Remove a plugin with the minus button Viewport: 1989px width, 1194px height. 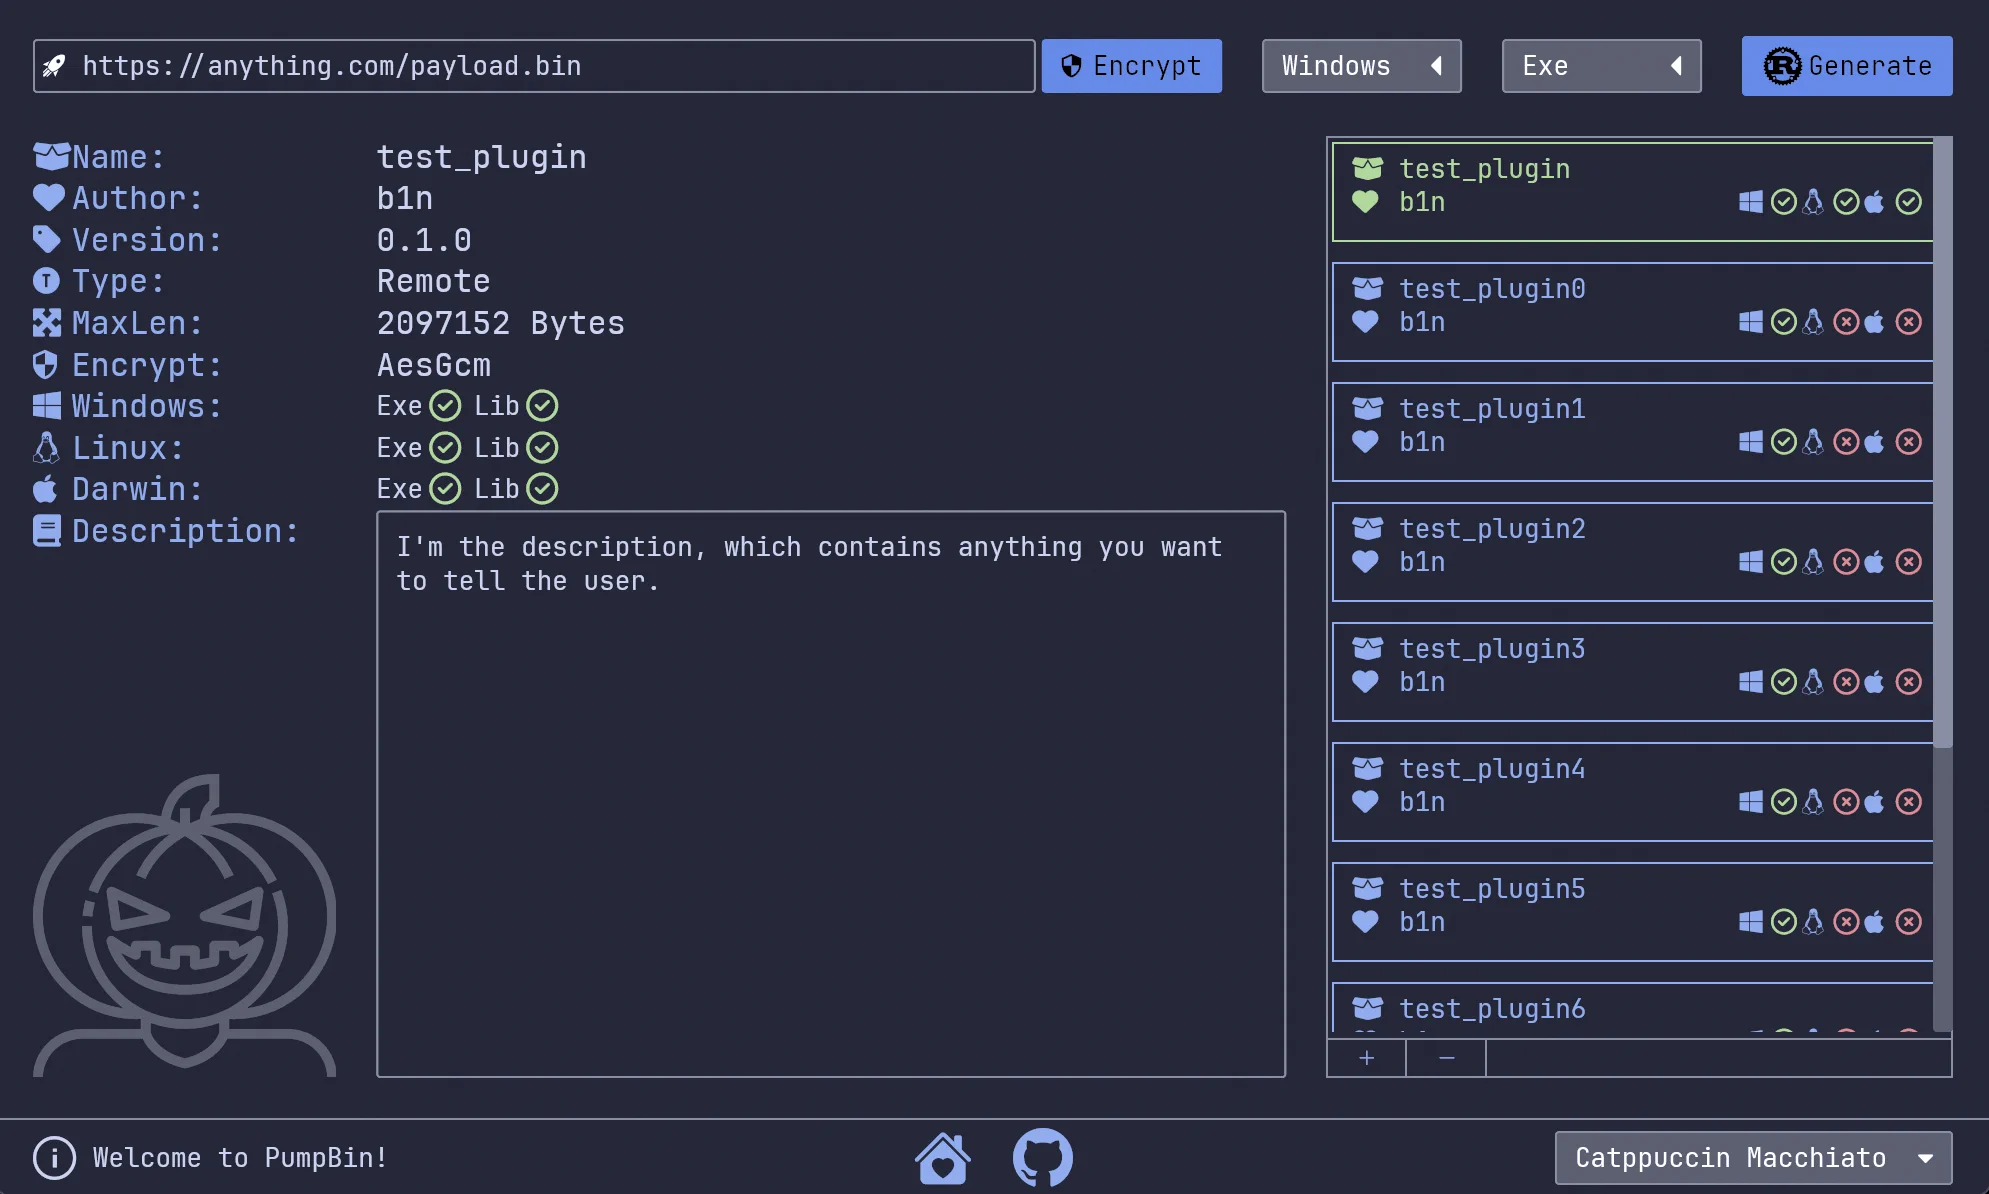[1447, 1058]
